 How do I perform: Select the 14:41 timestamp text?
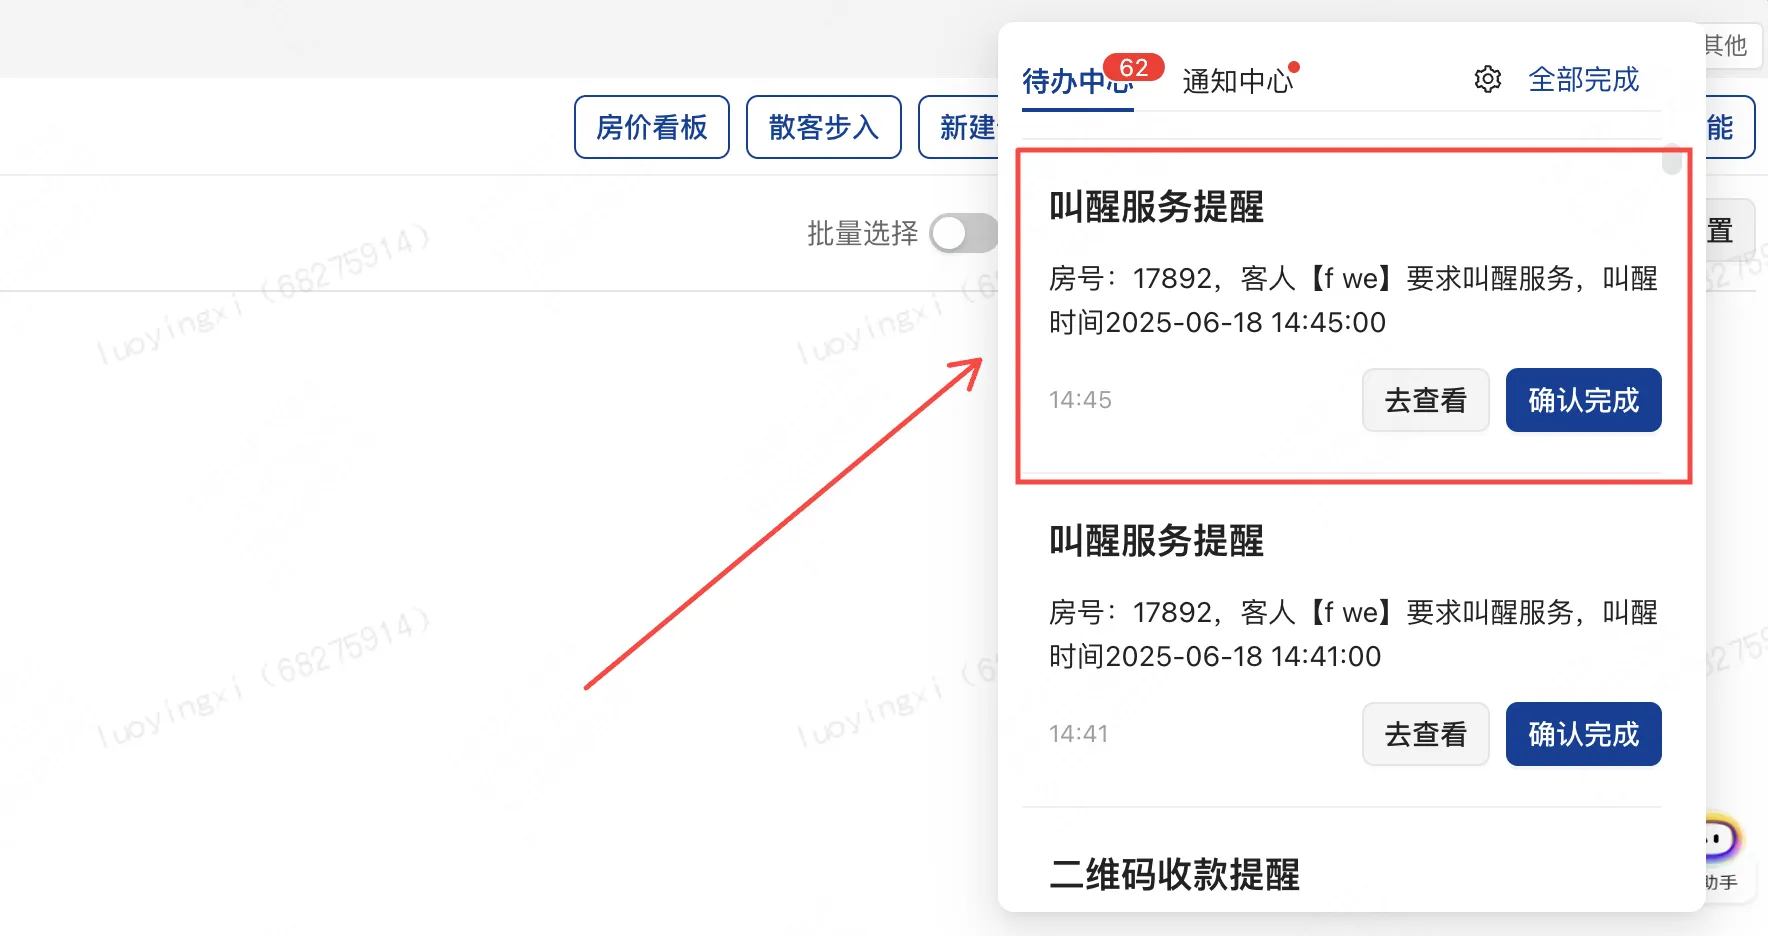1078,734
